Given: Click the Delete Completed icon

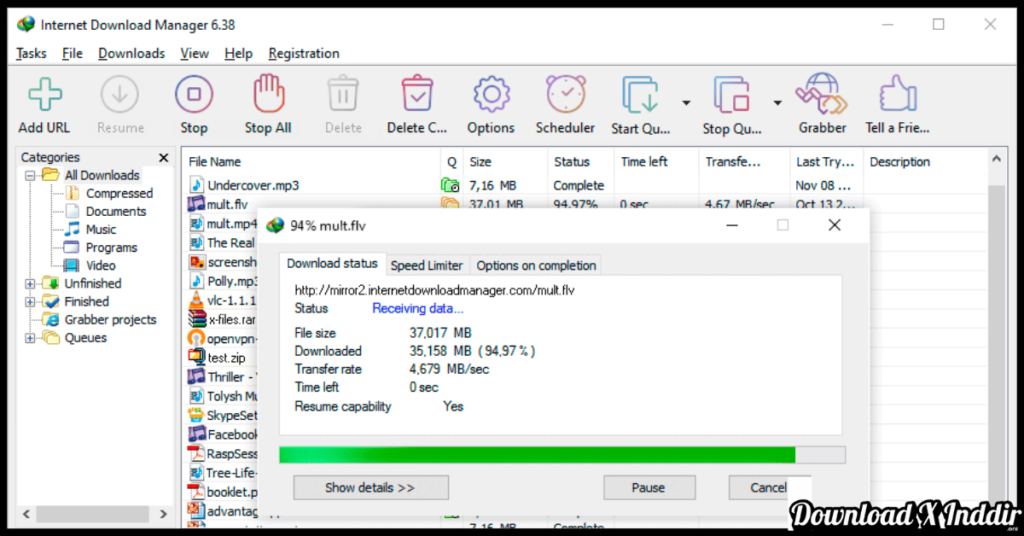Looking at the screenshot, I should click(417, 96).
